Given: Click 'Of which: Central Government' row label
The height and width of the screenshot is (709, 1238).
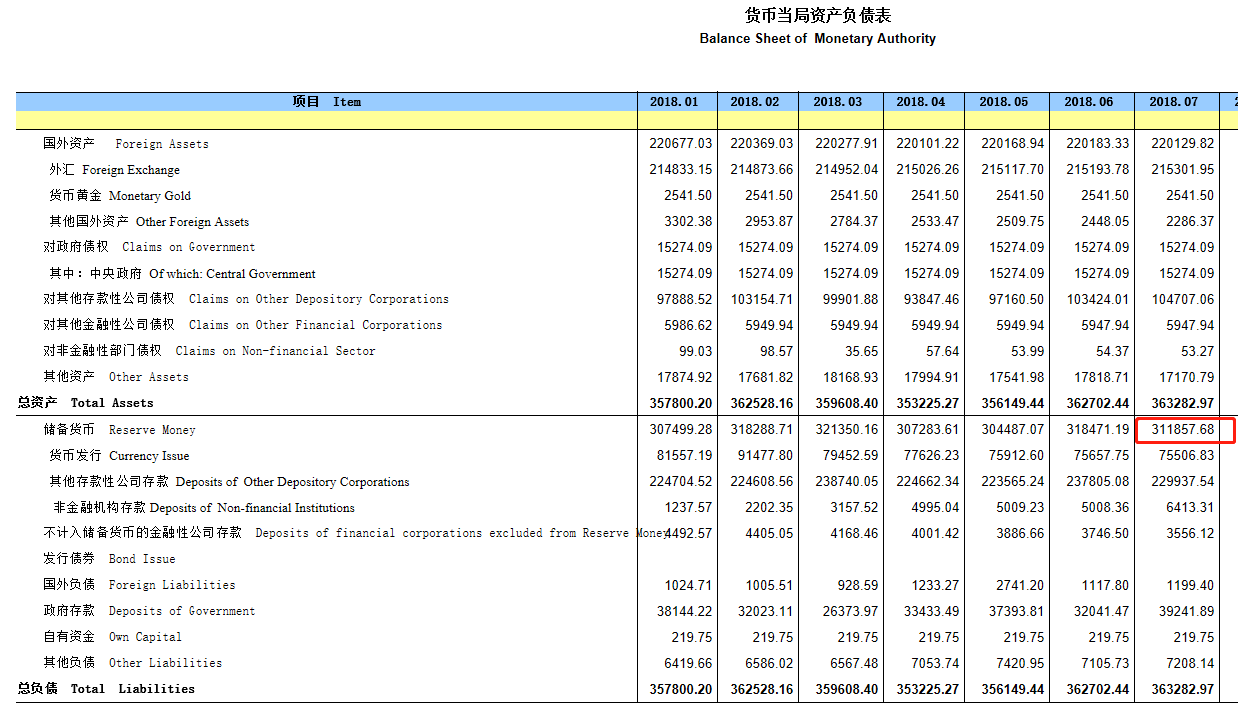Looking at the screenshot, I should point(232,274).
